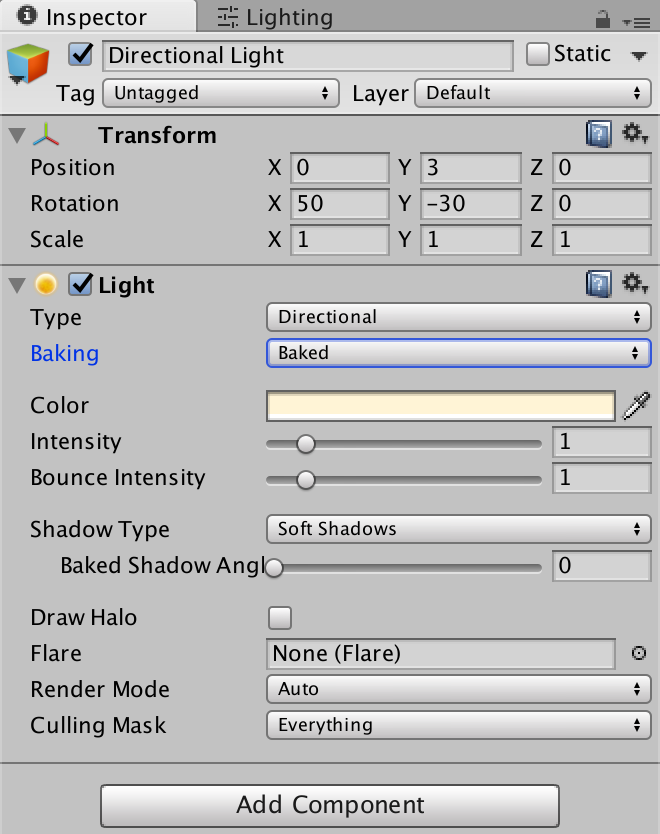Screen dimensions: 660x834
Task: Collapse the Light component foldout
Action: point(18,285)
